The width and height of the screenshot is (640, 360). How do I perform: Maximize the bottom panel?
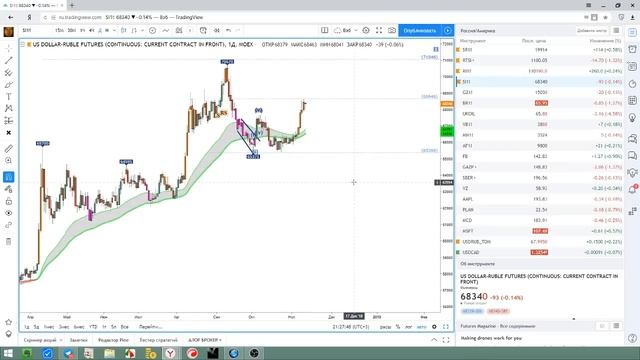coord(446,340)
